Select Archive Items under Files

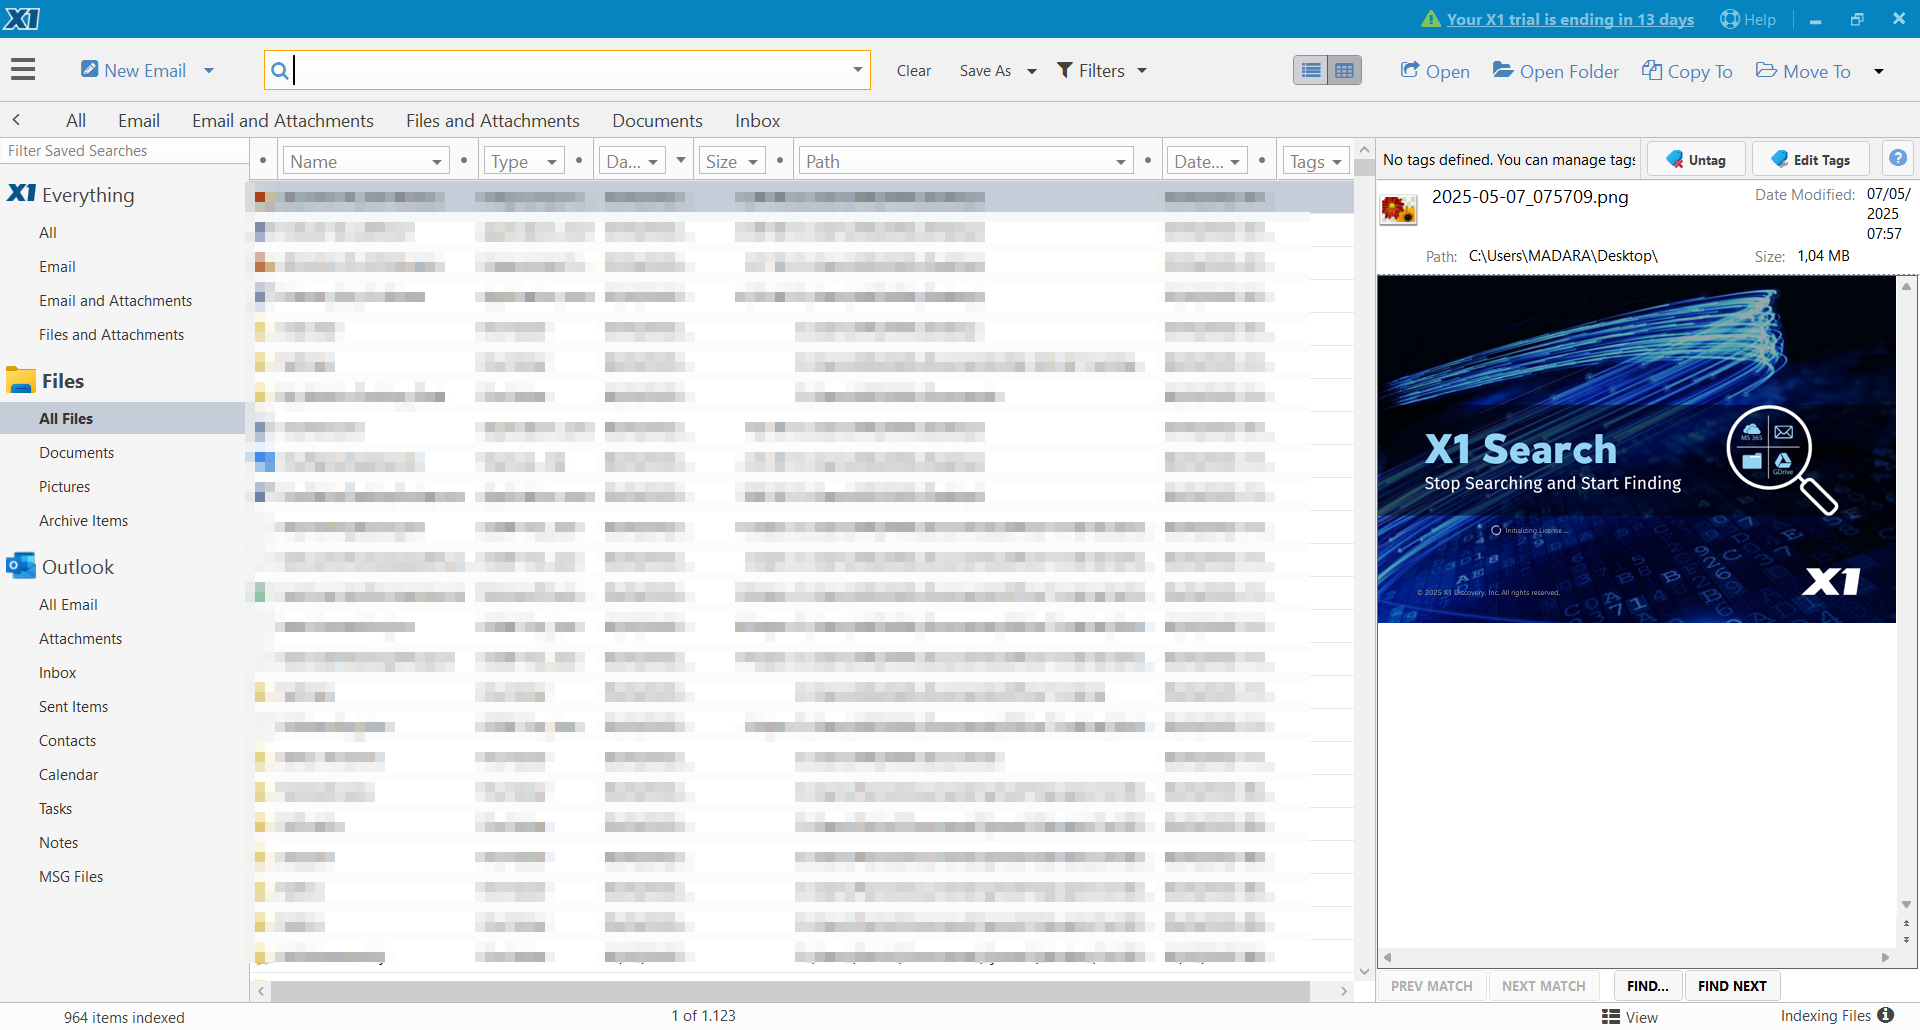(x=84, y=521)
